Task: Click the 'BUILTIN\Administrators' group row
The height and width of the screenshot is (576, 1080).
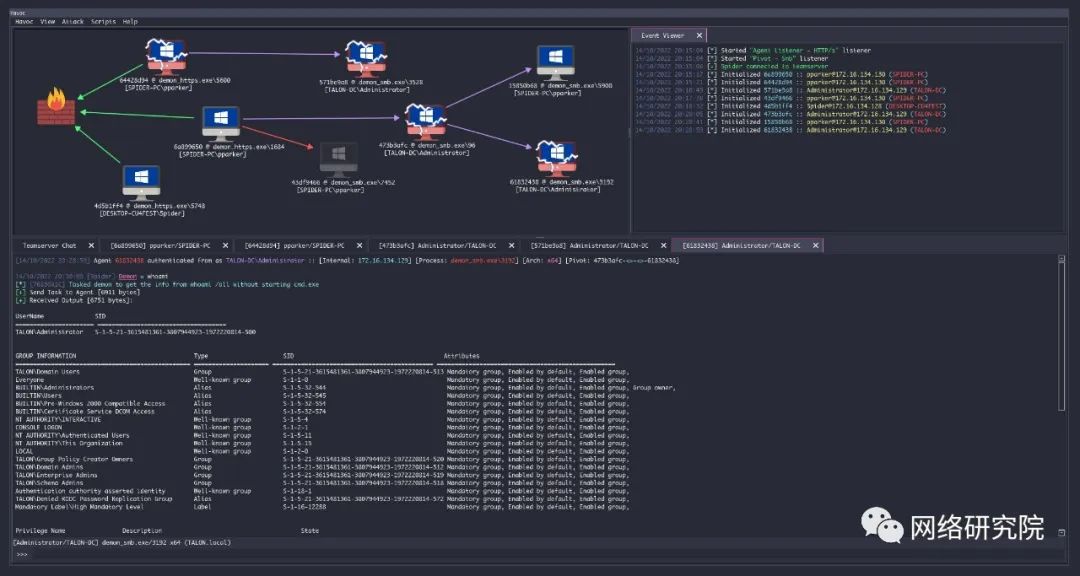Action: pos(346,388)
